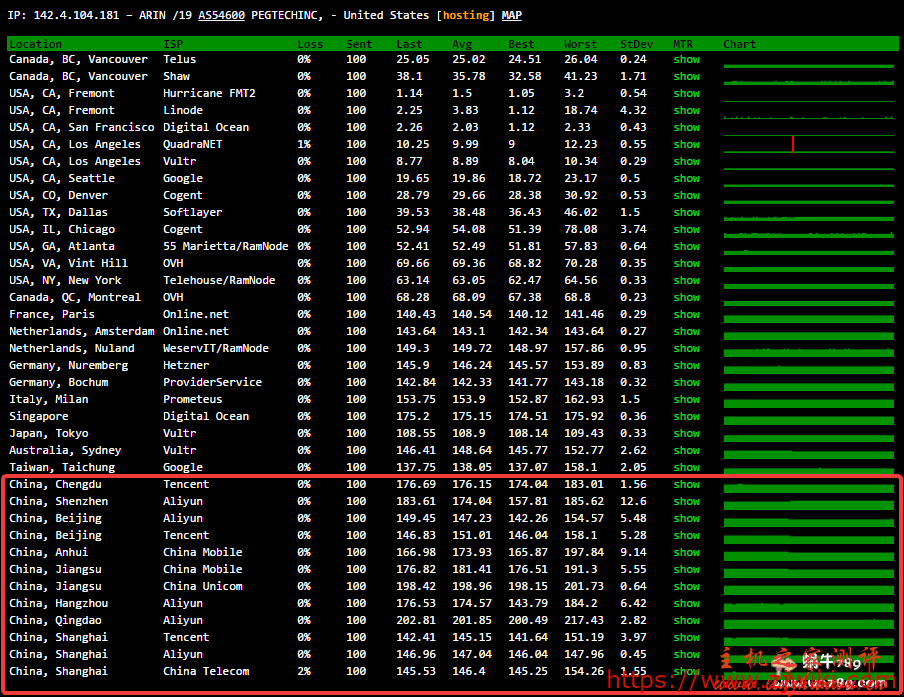Show MTR for Chengdu Tencent row

pyautogui.click(x=686, y=485)
